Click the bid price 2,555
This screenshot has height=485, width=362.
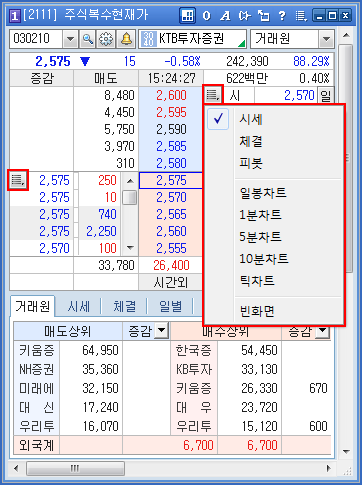click(x=171, y=248)
